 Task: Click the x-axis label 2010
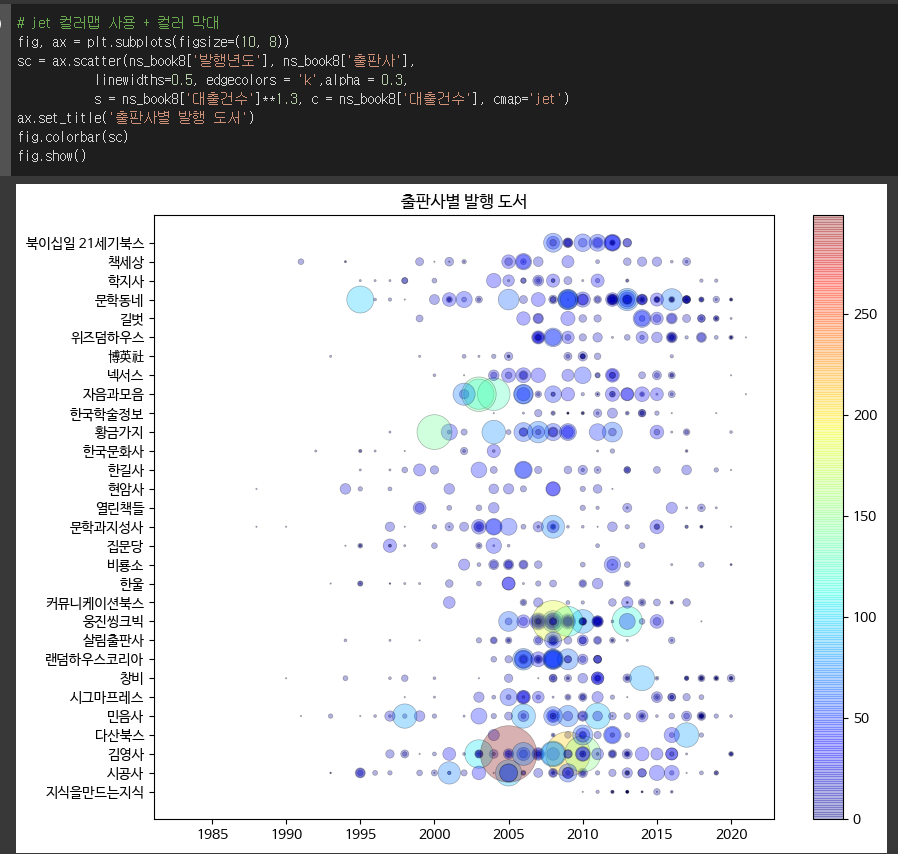(x=582, y=834)
